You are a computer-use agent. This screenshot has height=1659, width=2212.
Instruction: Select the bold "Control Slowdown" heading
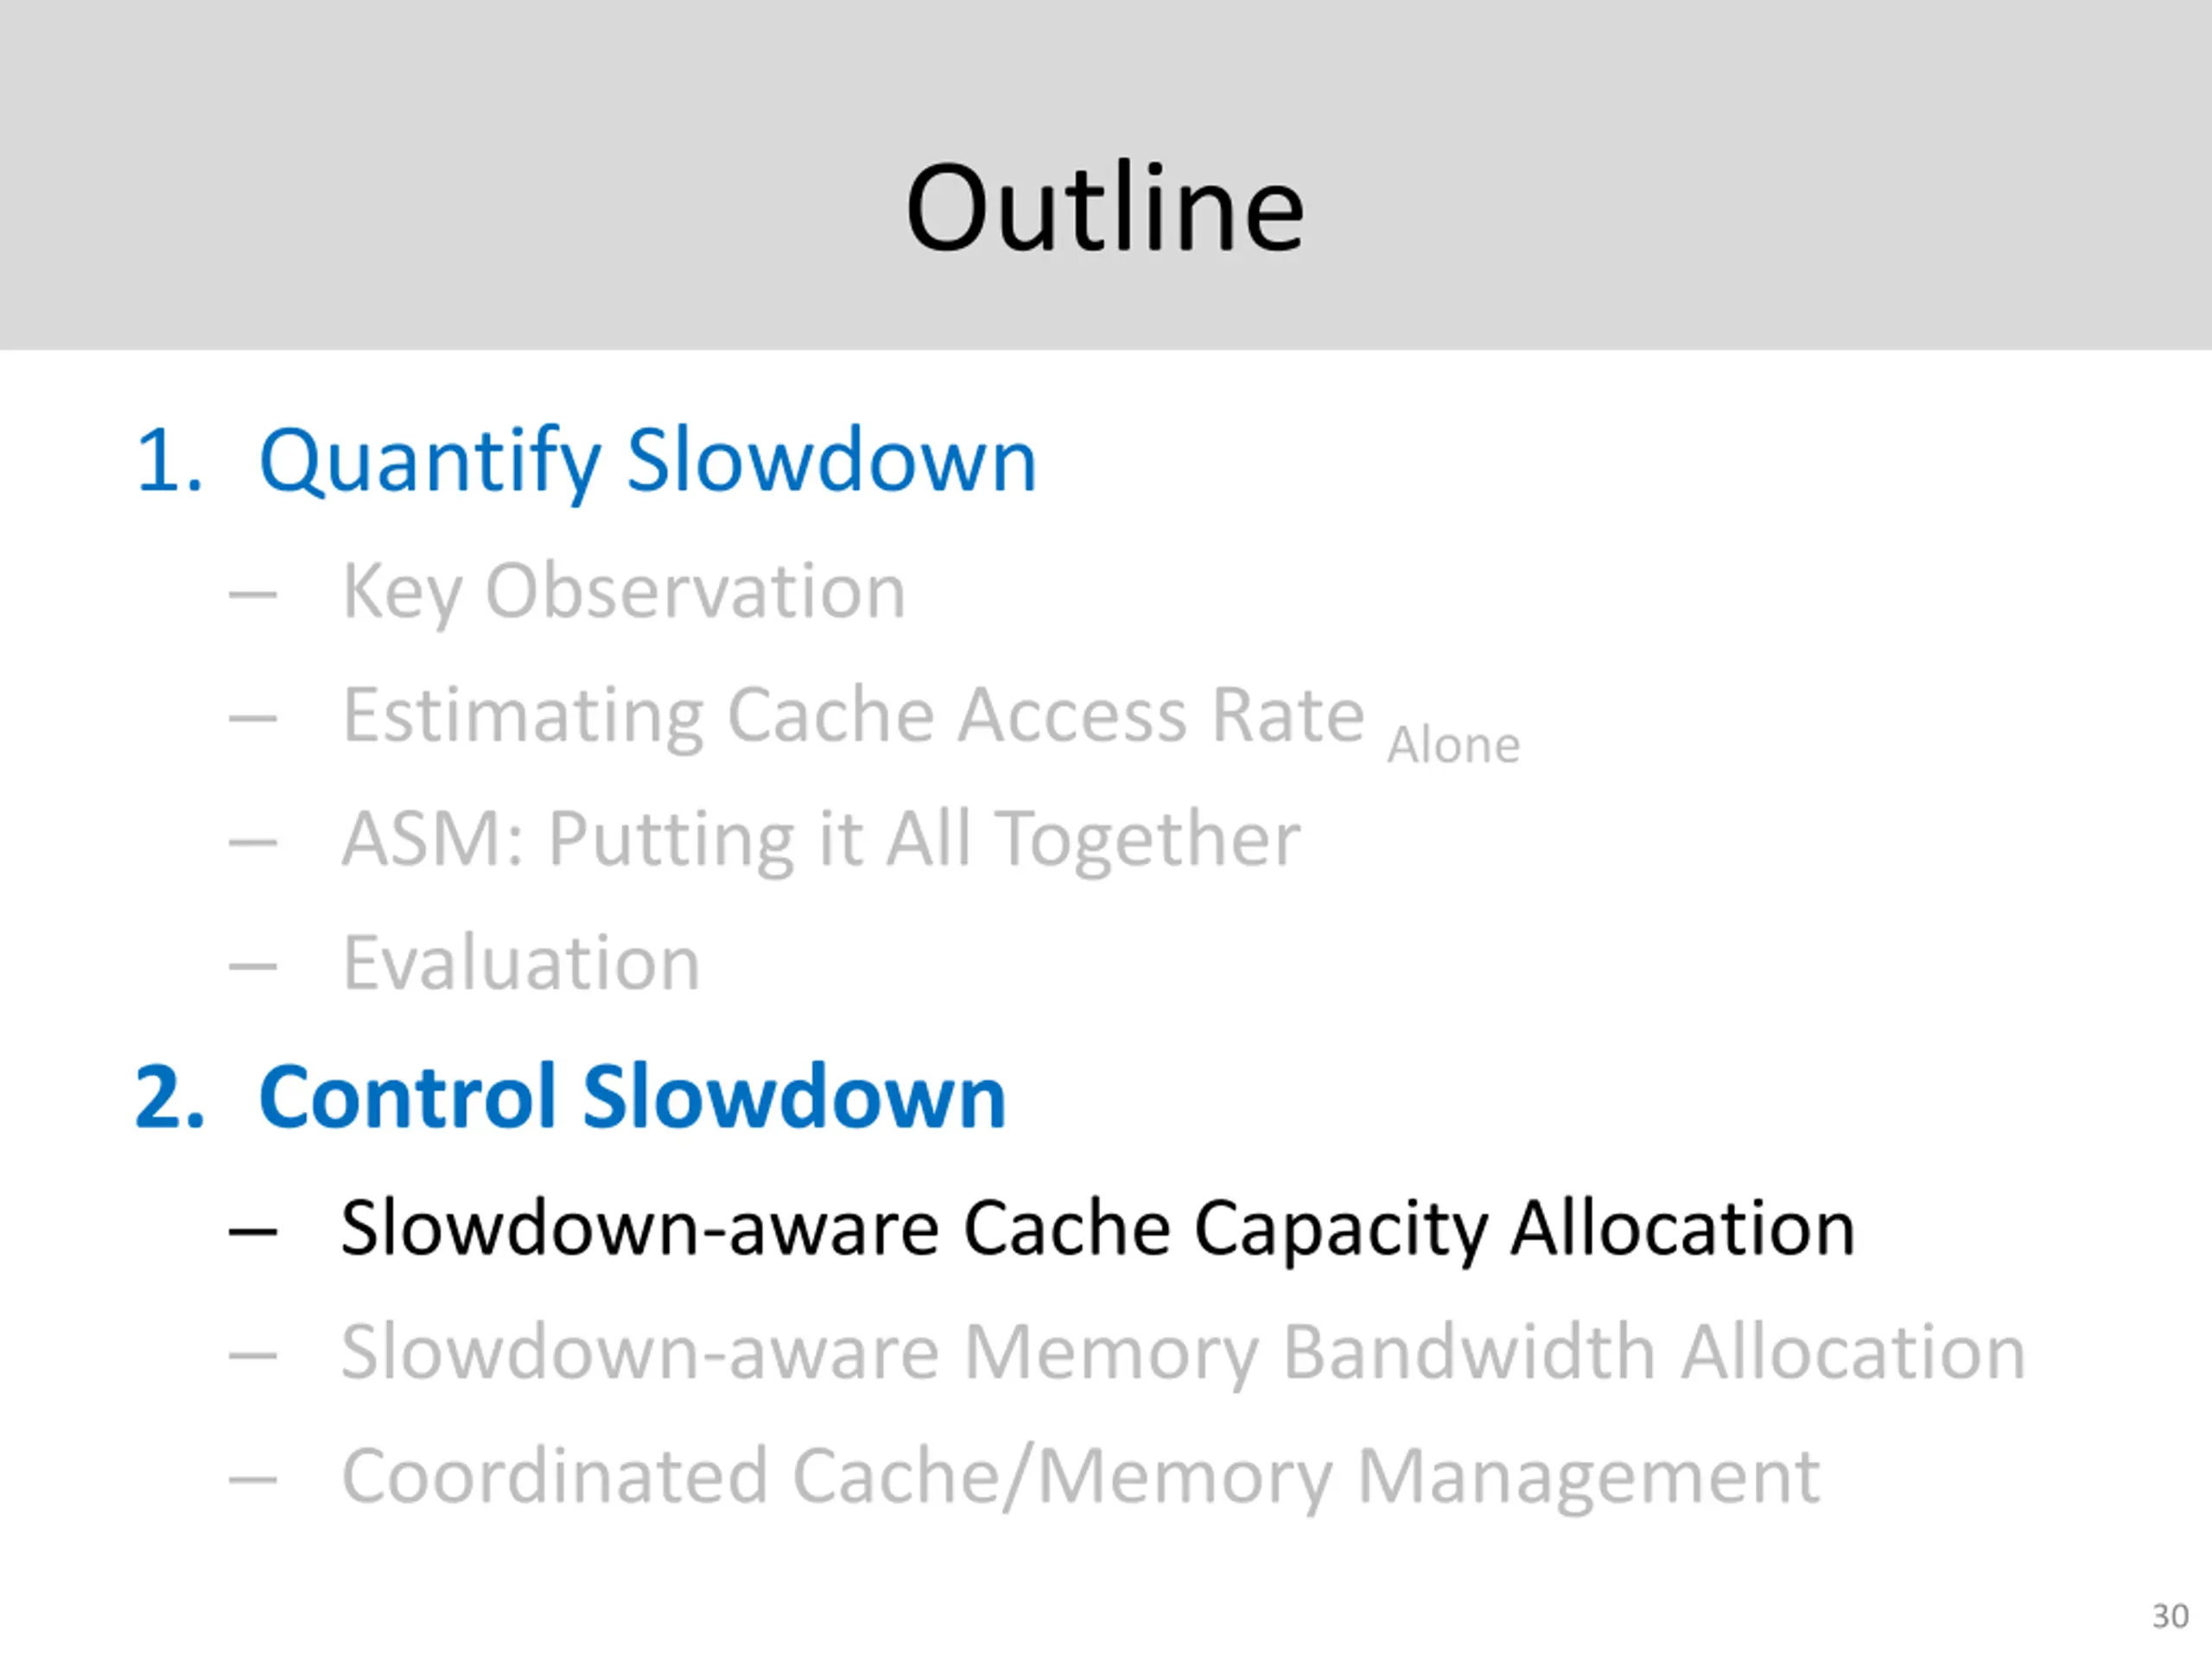pos(632,1097)
